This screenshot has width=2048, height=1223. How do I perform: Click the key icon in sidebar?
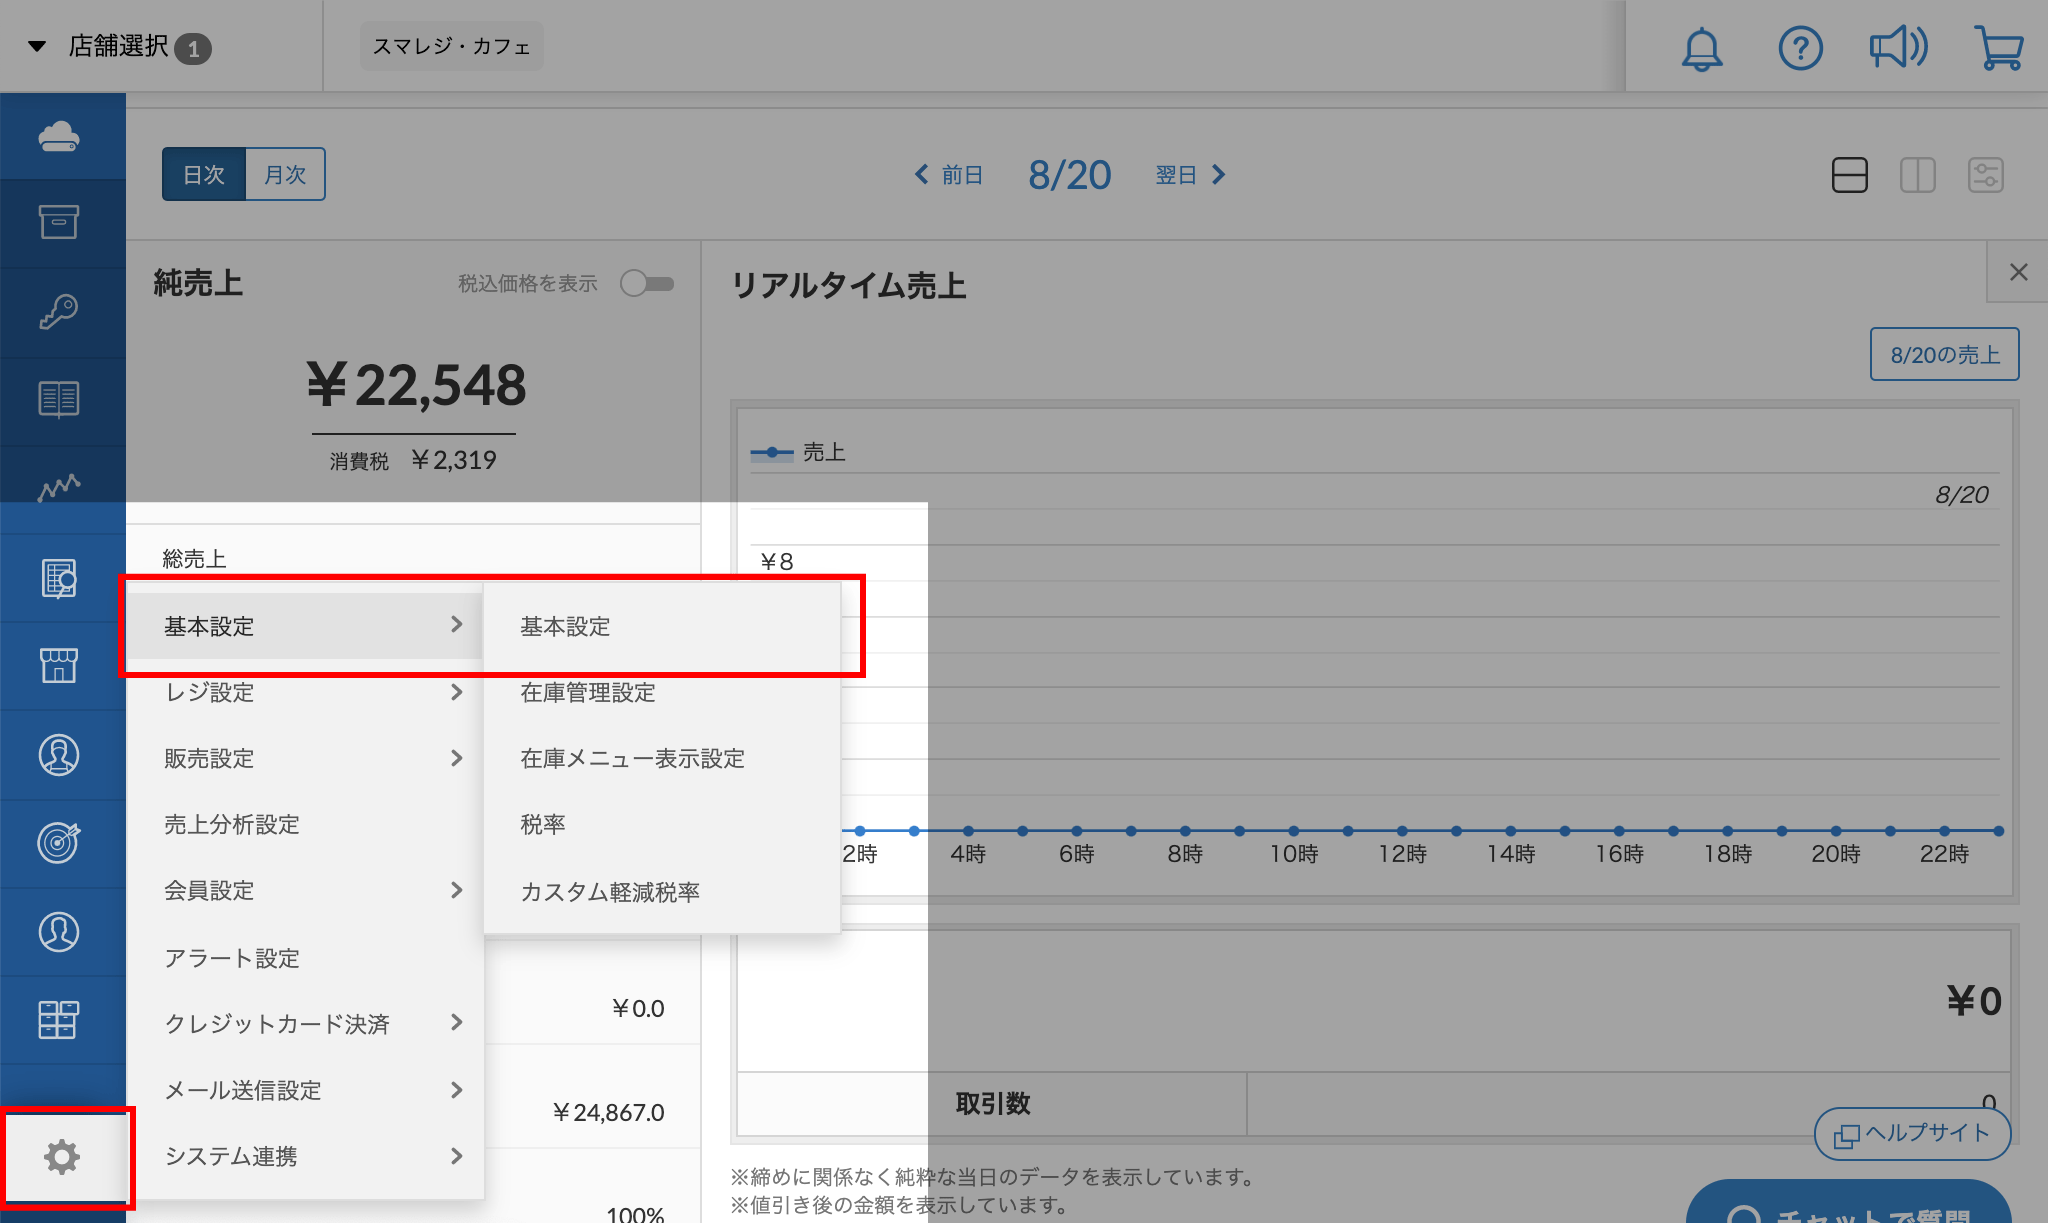(59, 311)
